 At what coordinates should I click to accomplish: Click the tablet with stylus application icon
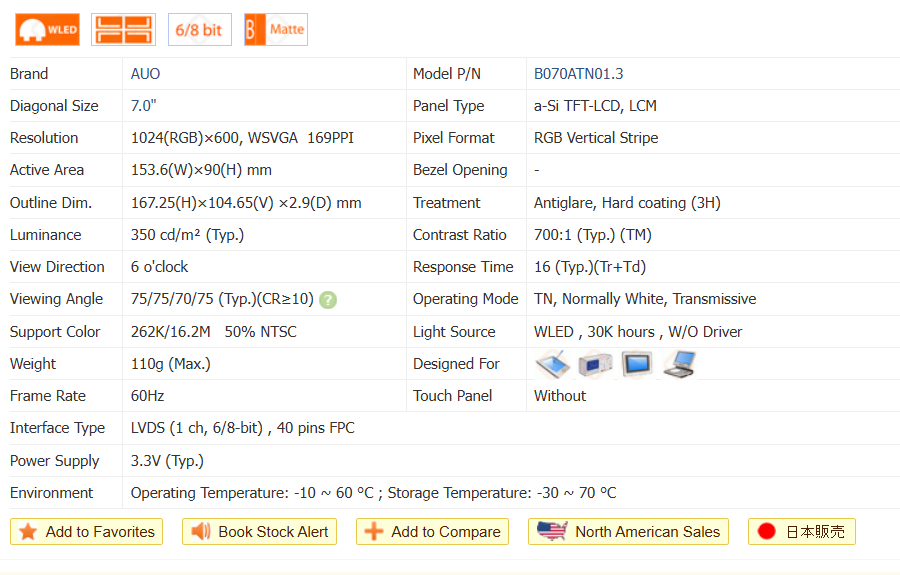tap(552, 364)
